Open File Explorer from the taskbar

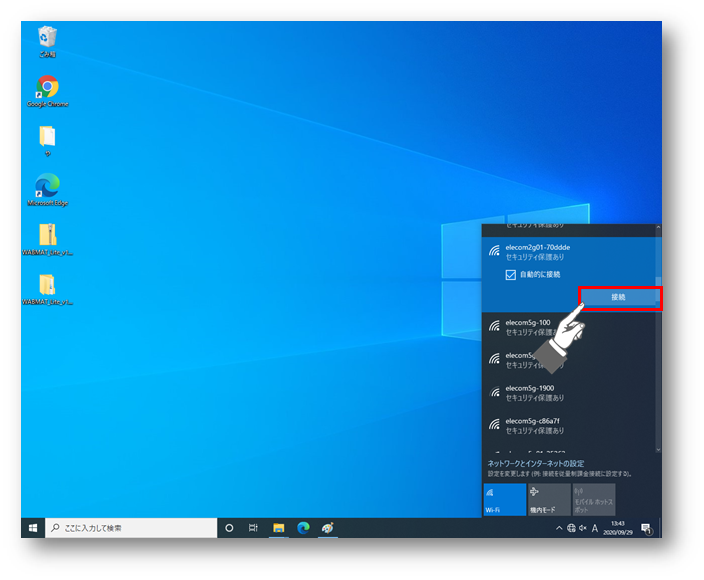click(x=278, y=528)
